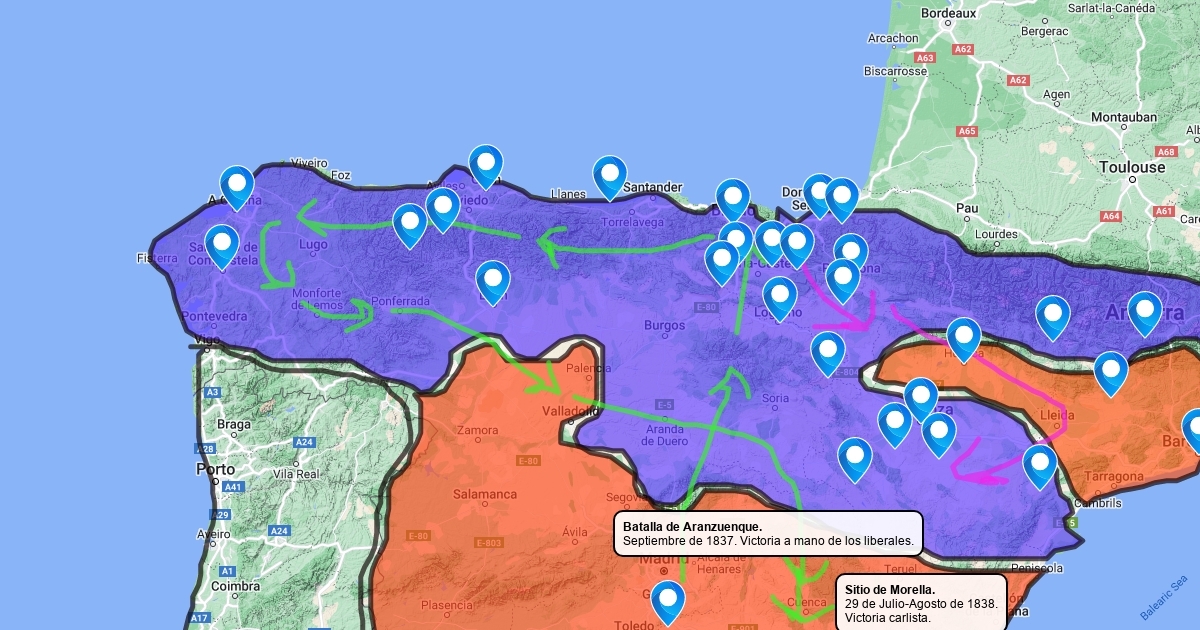This screenshot has height=630, width=1200.
Task: Click the Salamanca label in the orange region
Action: 485,494
